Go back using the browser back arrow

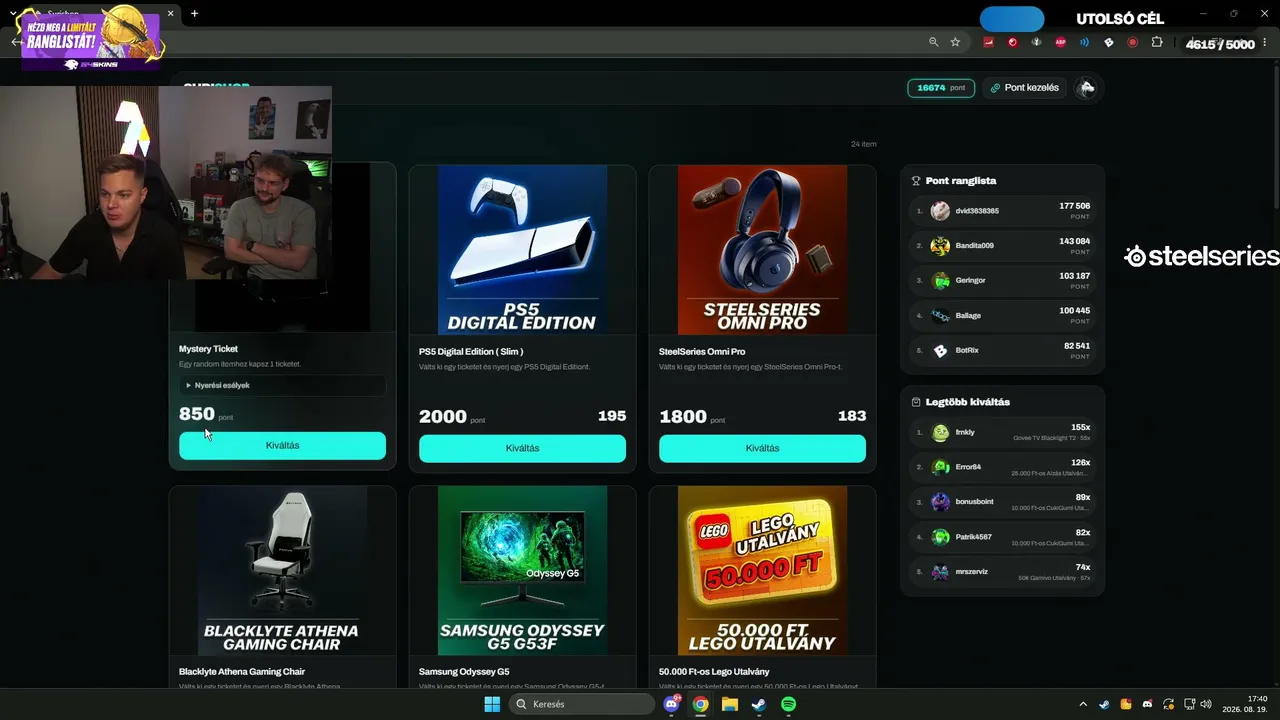pos(16,42)
